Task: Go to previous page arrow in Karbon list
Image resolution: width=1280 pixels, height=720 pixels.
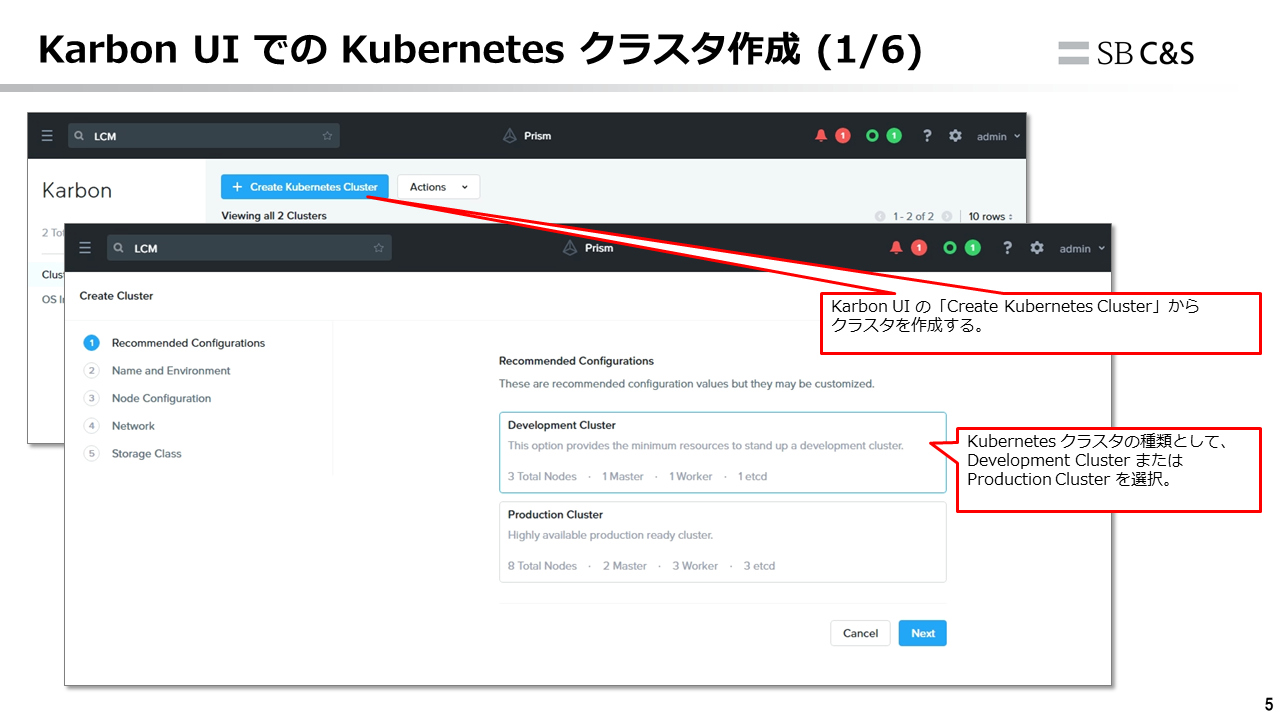Action: [x=880, y=216]
